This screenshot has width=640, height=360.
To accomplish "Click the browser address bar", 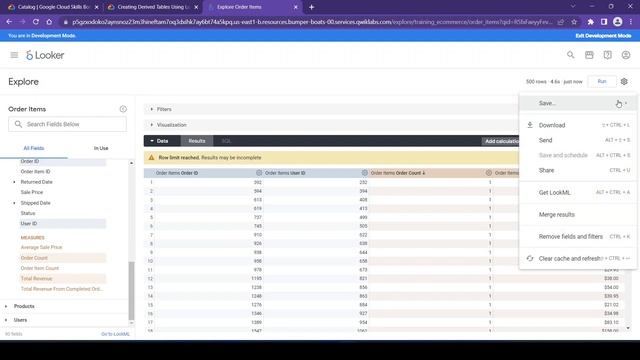I will point(311,22).
